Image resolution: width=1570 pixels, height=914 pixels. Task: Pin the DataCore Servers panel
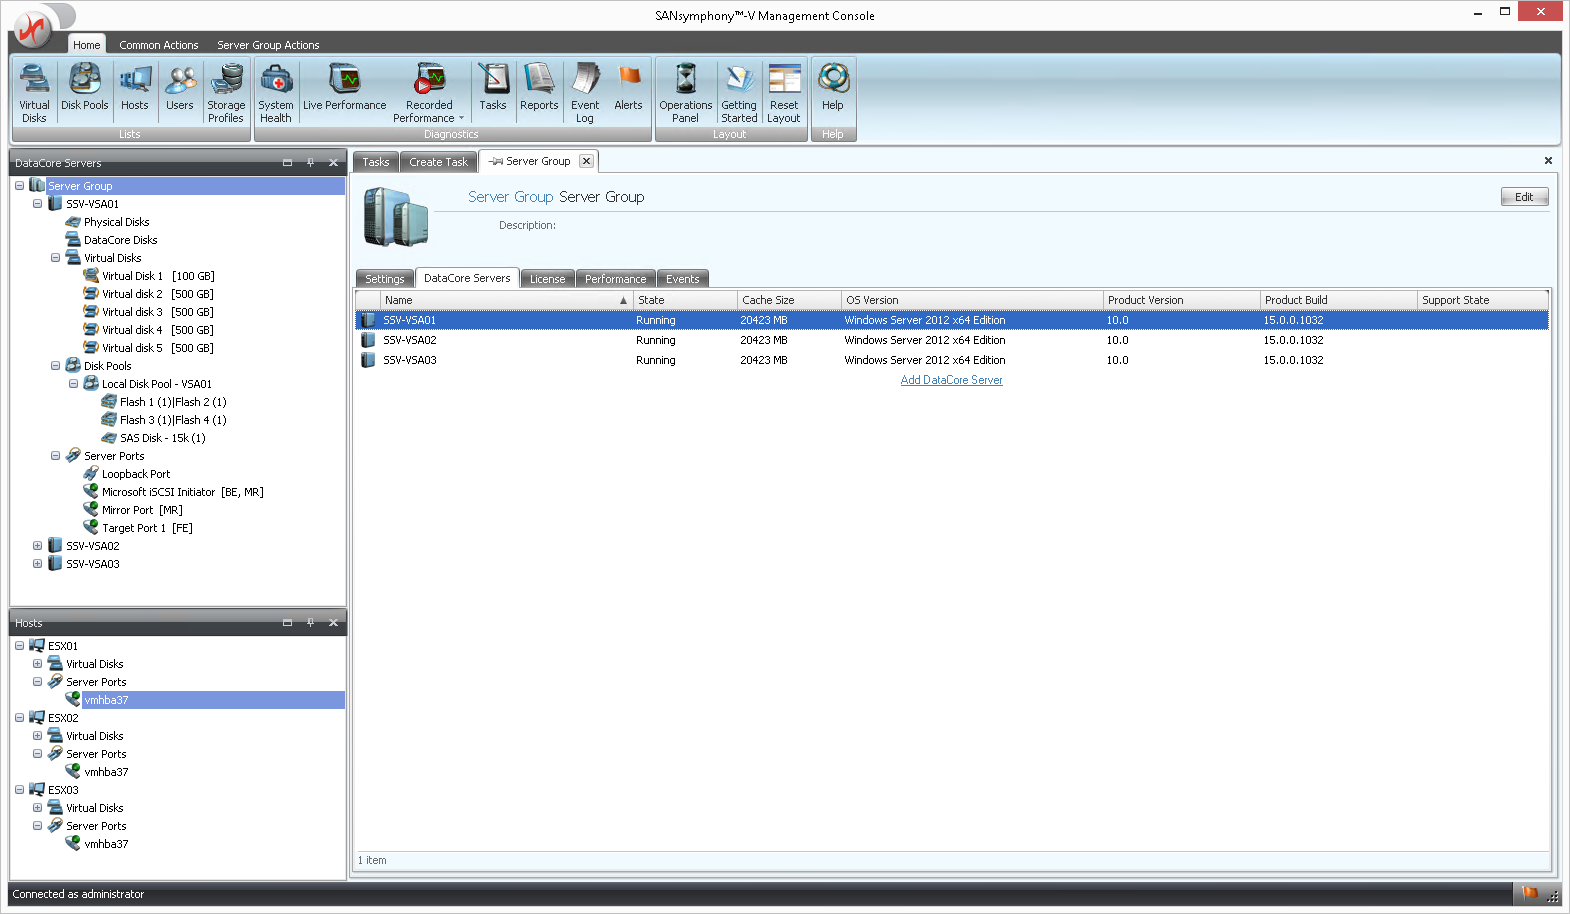[x=310, y=163]
